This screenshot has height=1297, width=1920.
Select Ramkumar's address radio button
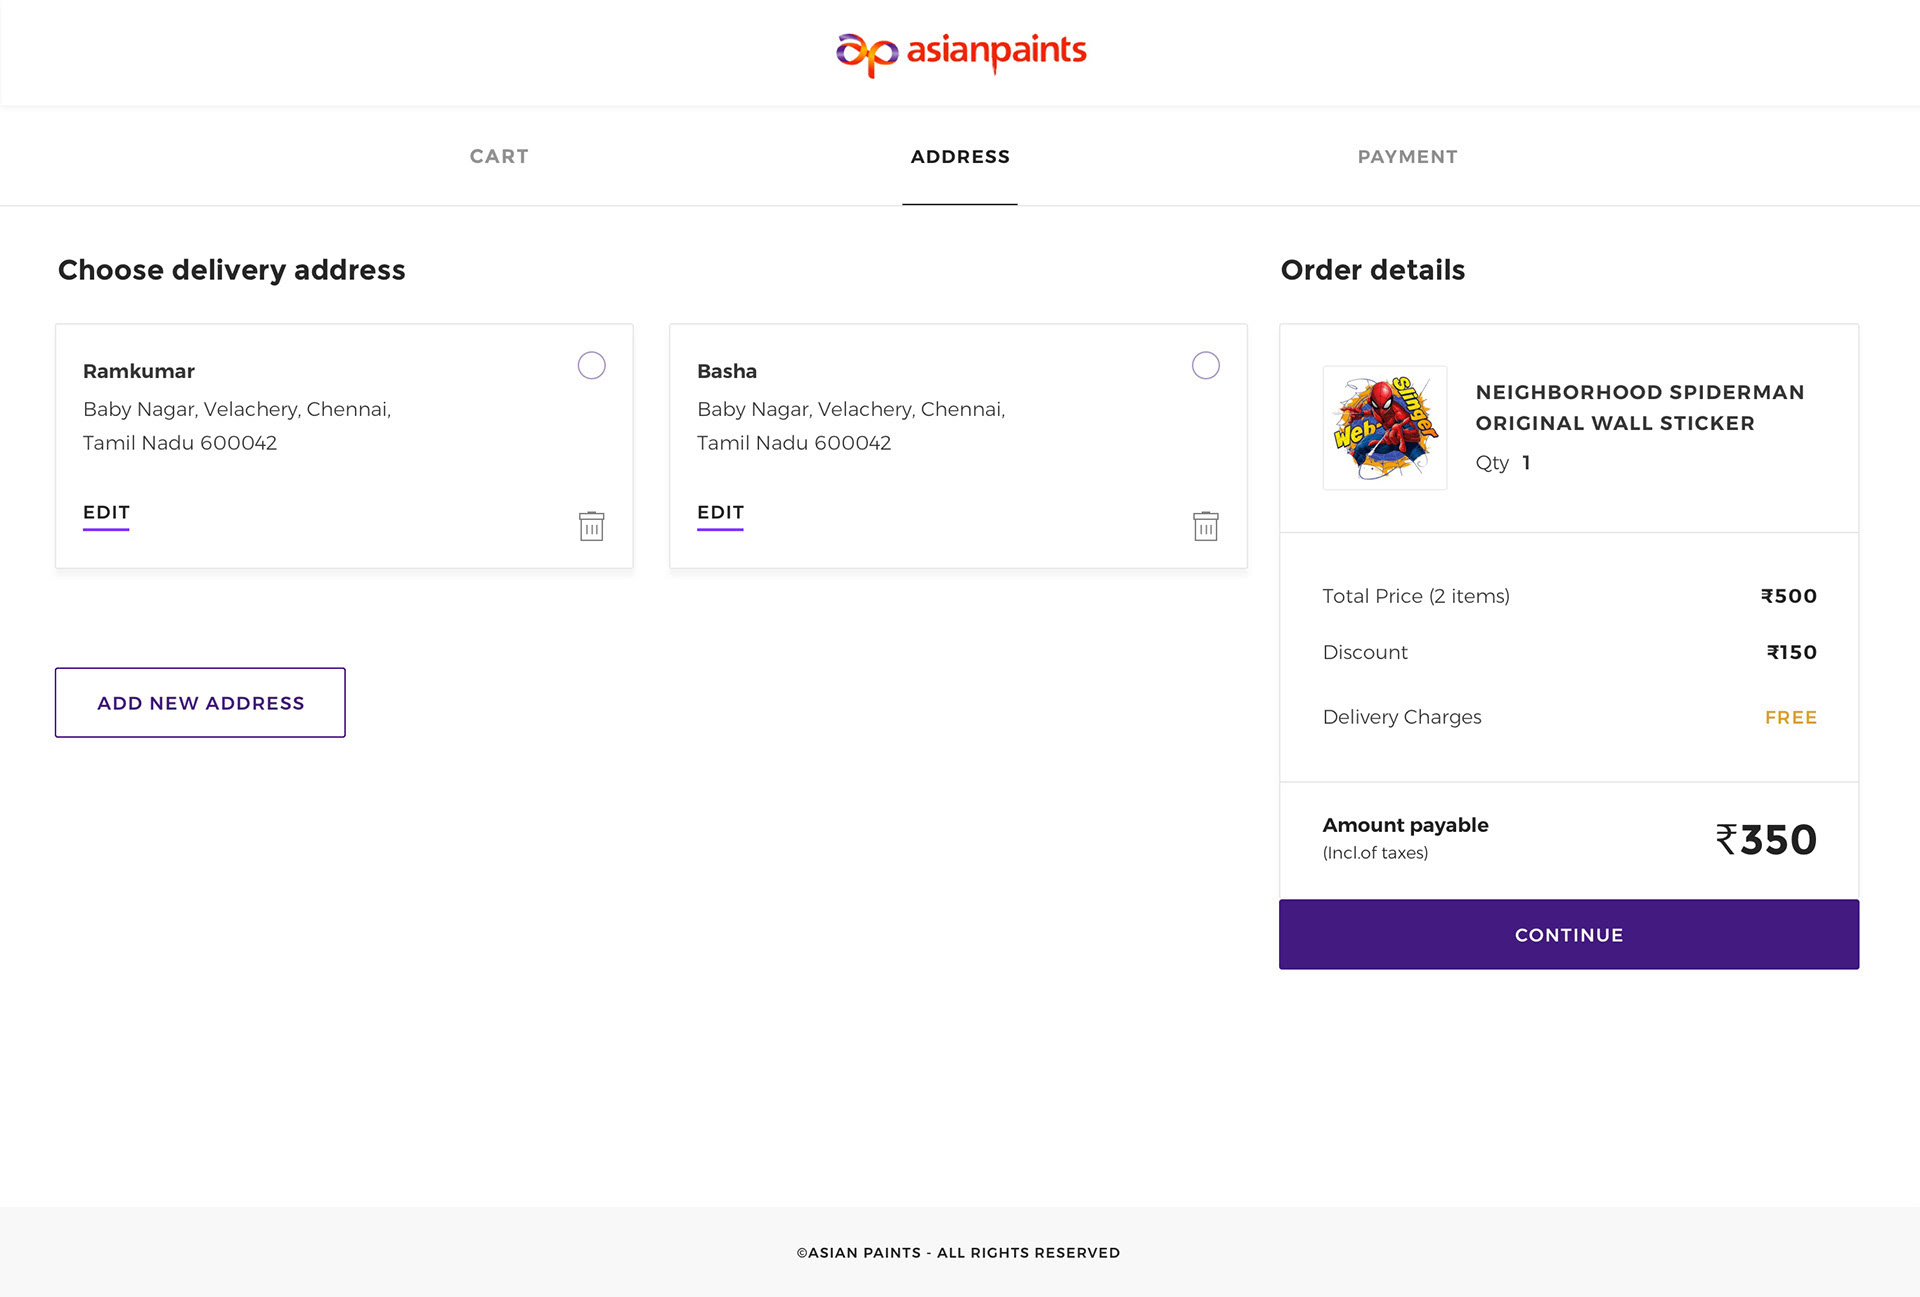[591, 365]
